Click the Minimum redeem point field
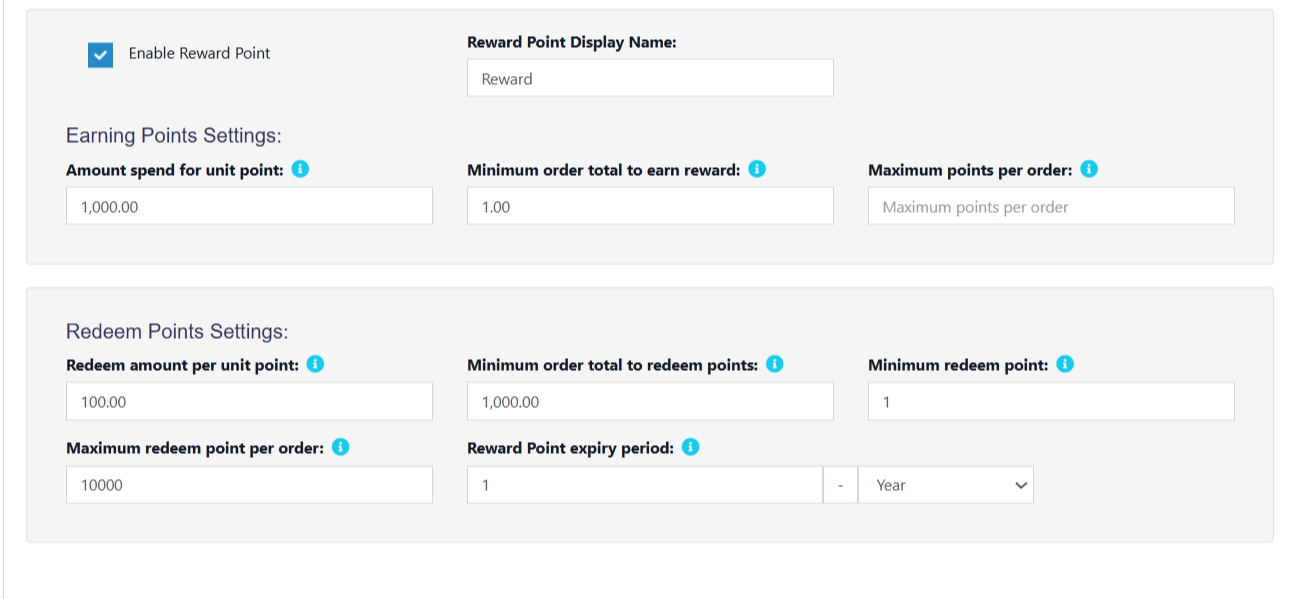 [1051, 401]
